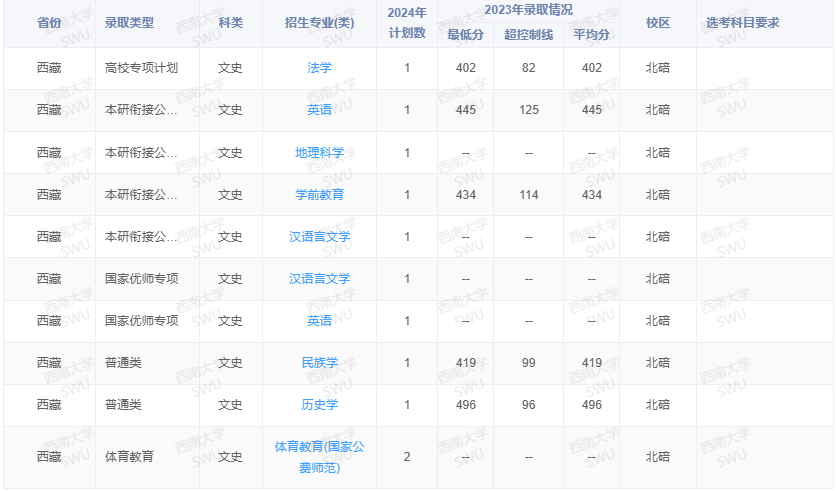Select the 平均分 value 434 in 学前教育 row

pos(592,195)
